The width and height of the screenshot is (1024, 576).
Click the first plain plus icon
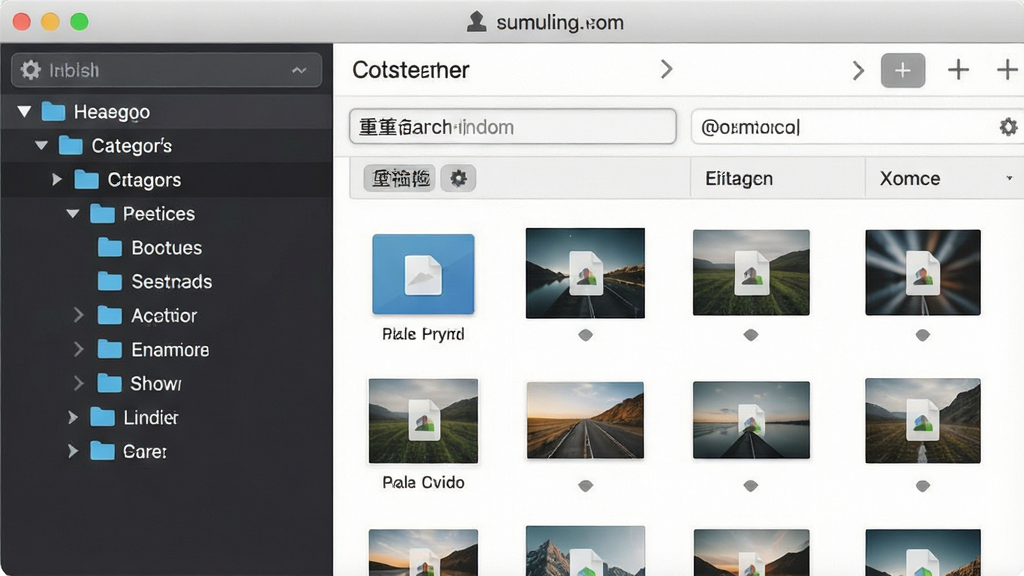click(958, 70)
